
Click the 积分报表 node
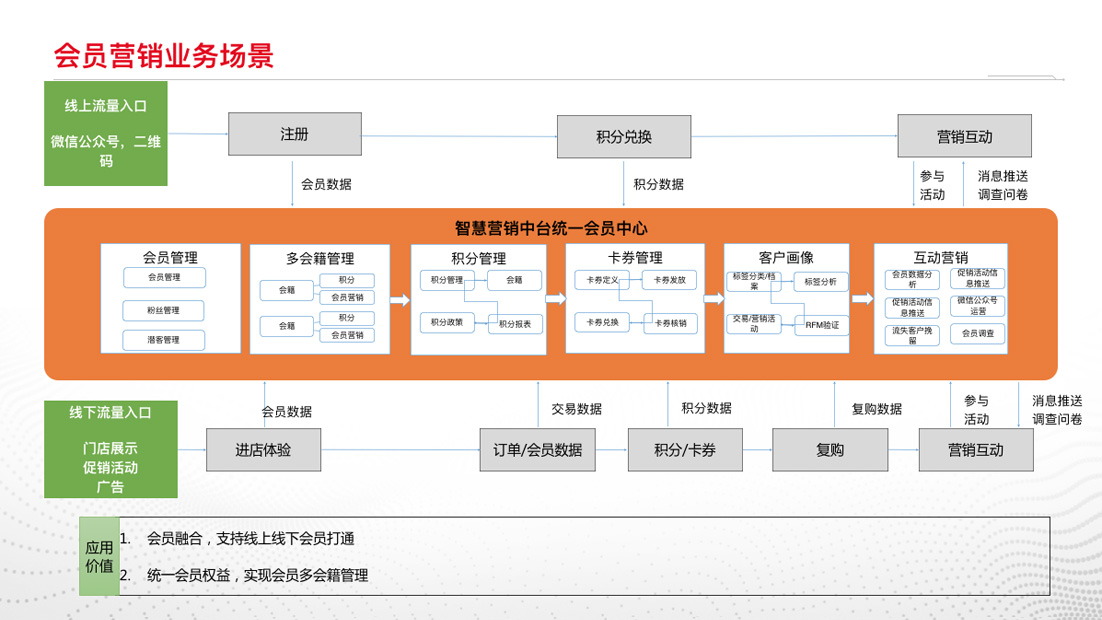point(515,323)
